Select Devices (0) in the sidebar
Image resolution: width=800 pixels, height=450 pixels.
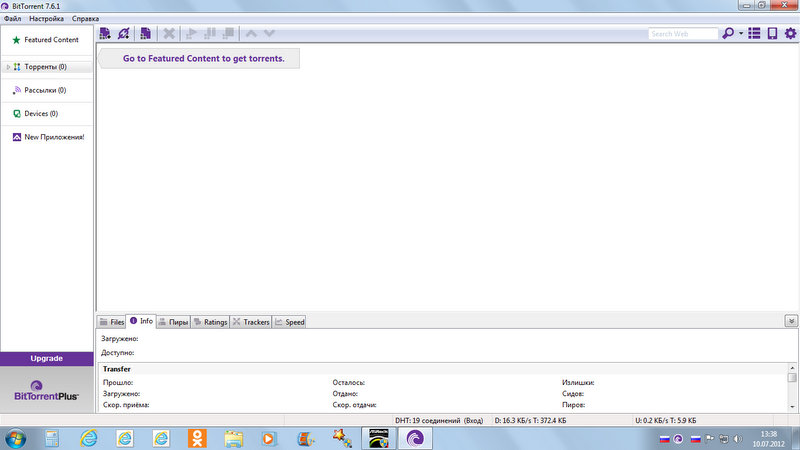[x=47, y=114]
